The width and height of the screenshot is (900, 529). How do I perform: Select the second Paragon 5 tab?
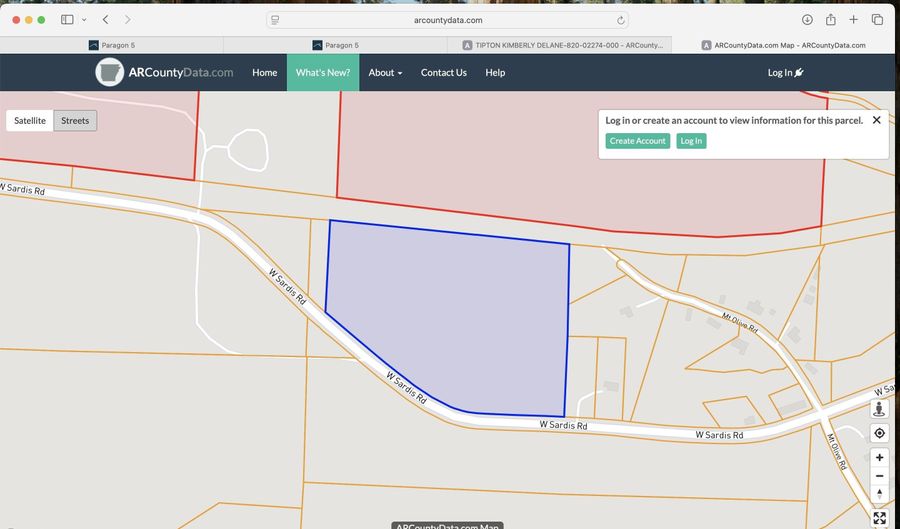[335, 45]
